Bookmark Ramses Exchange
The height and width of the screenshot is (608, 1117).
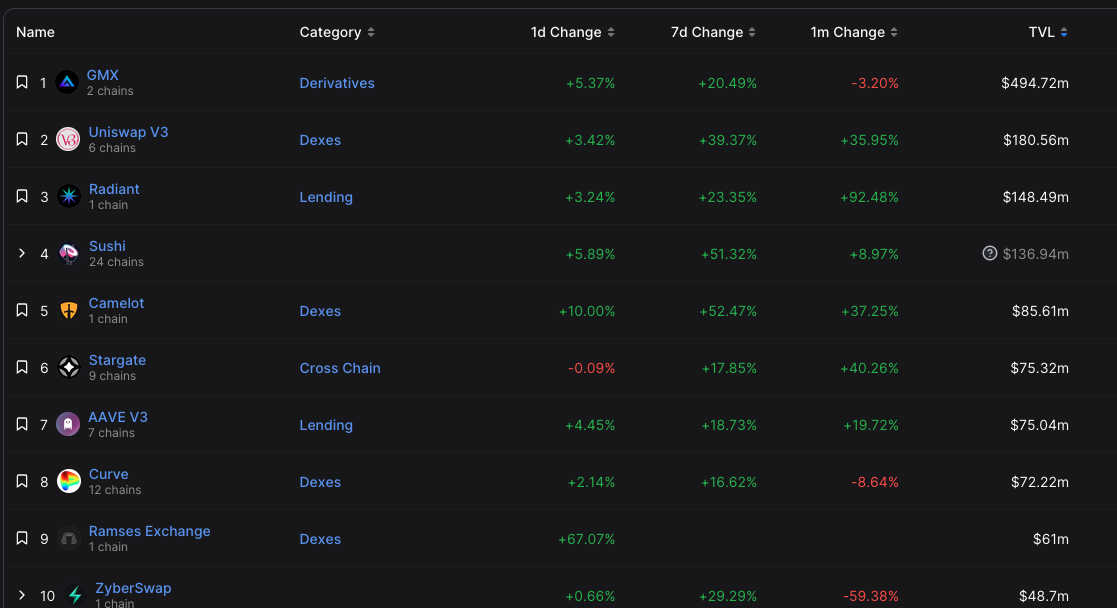(x=22, y=538)
